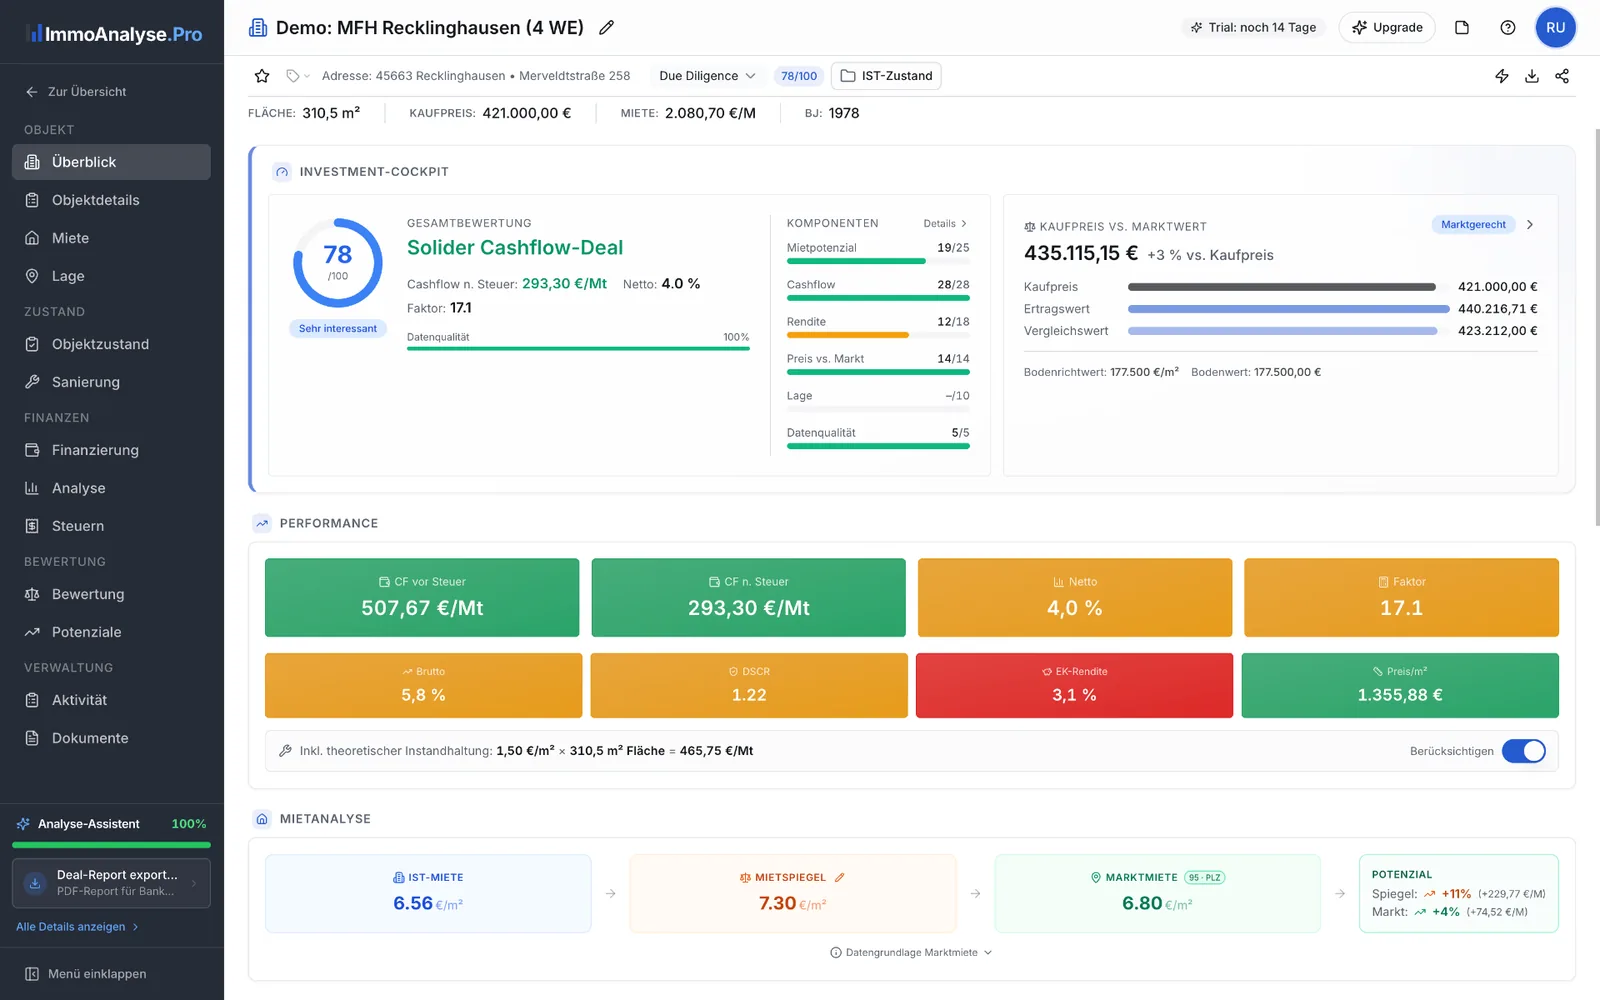Expand Datengrundlage Marktmiete
The height and width of the screenshot is (1000, 1600).
click(x=911, y=952)
